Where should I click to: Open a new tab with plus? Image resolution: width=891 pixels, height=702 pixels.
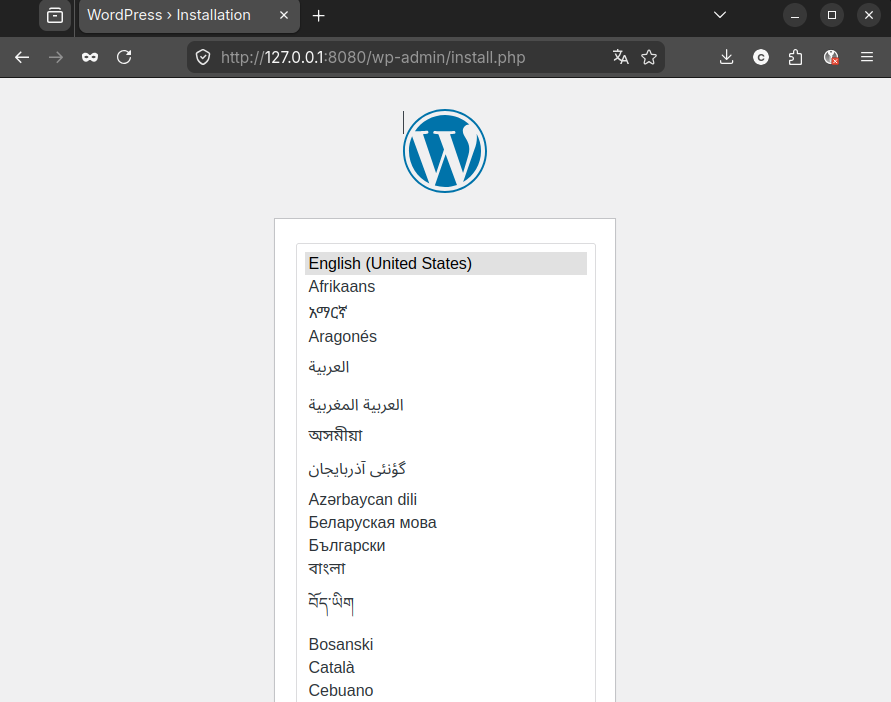coord(319,16)
